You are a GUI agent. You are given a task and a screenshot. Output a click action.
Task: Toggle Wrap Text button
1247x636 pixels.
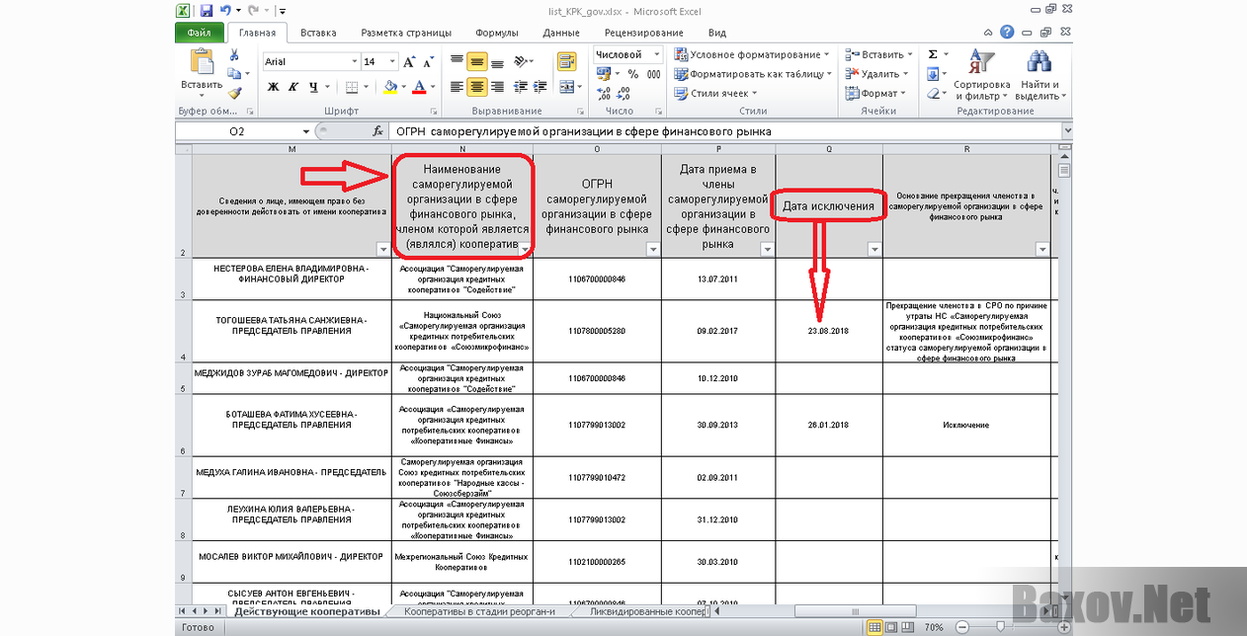click(x=567, y=62)
